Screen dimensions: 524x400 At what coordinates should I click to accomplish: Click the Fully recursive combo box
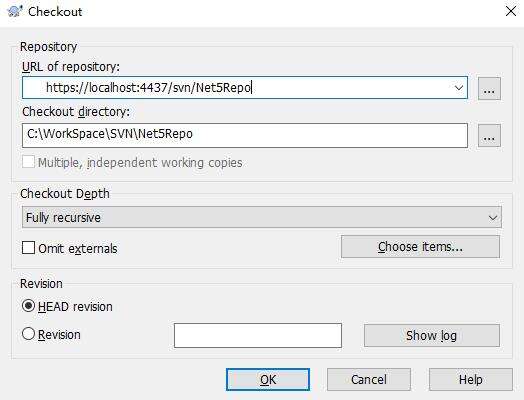coord(262,217)
